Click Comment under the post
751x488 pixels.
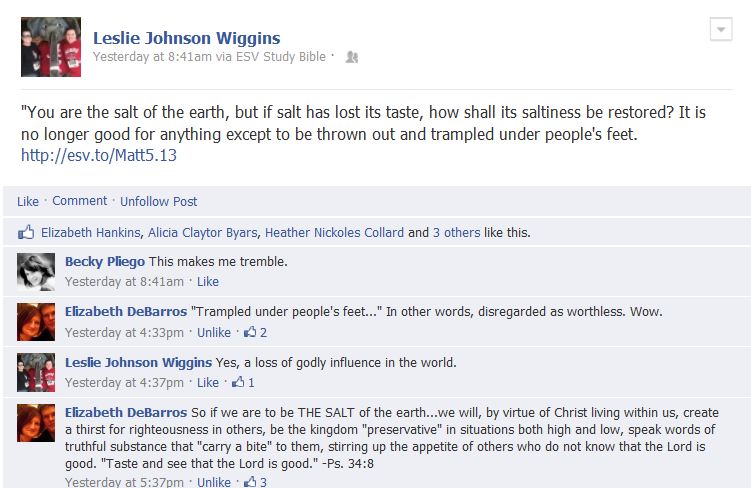click(x=80, y=201)
